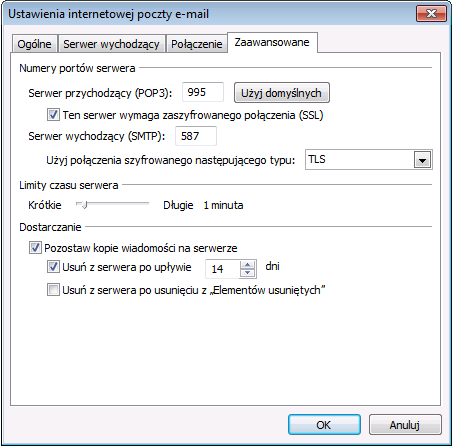Cancel changes with the Anuluj button
454x448 pixels.
[405, 425]
